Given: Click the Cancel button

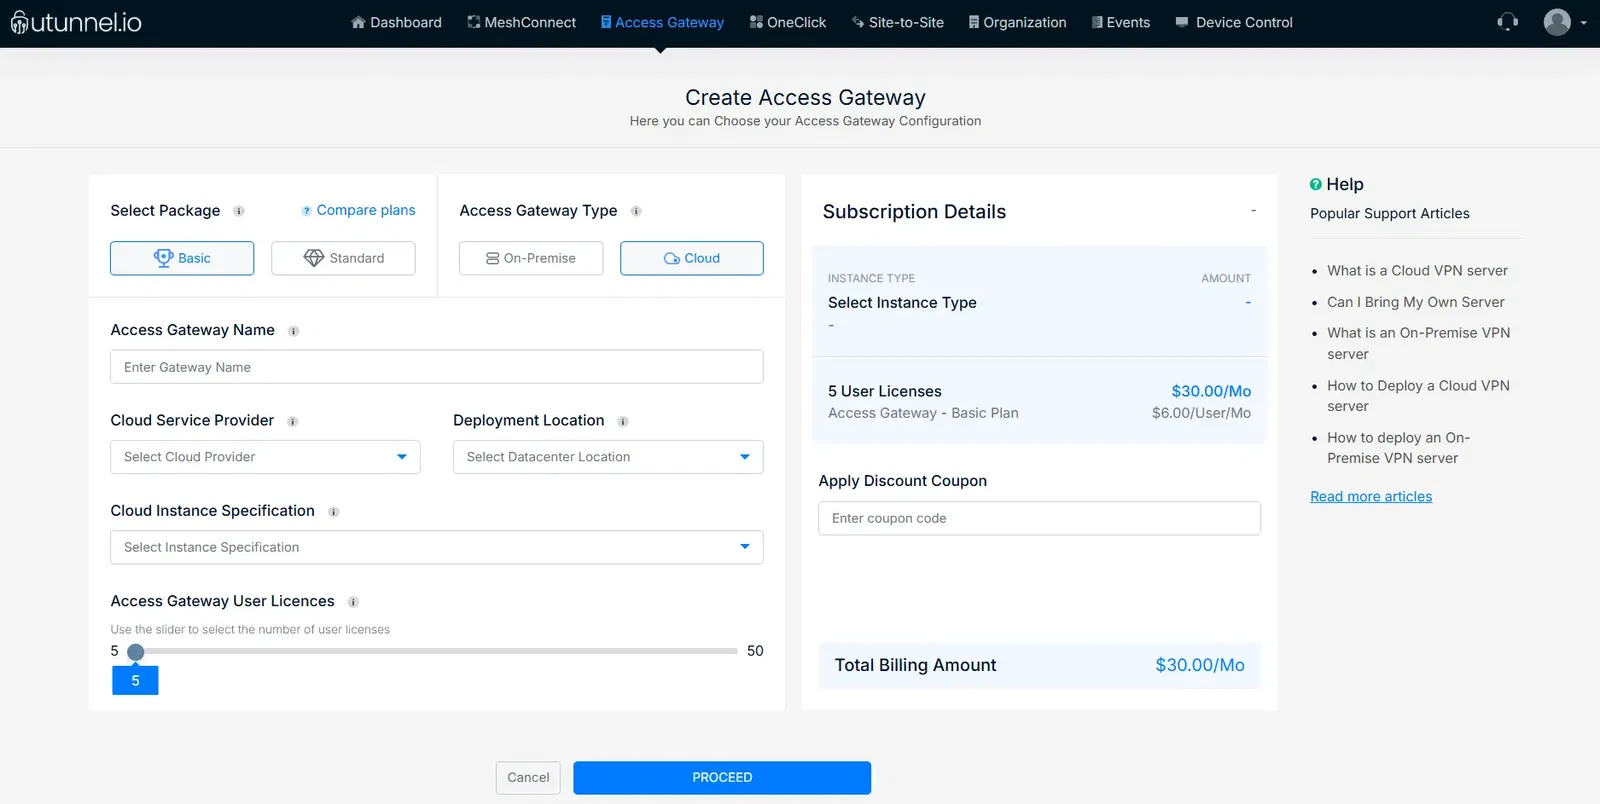Looking at the screenshot, I should (528, 778).
